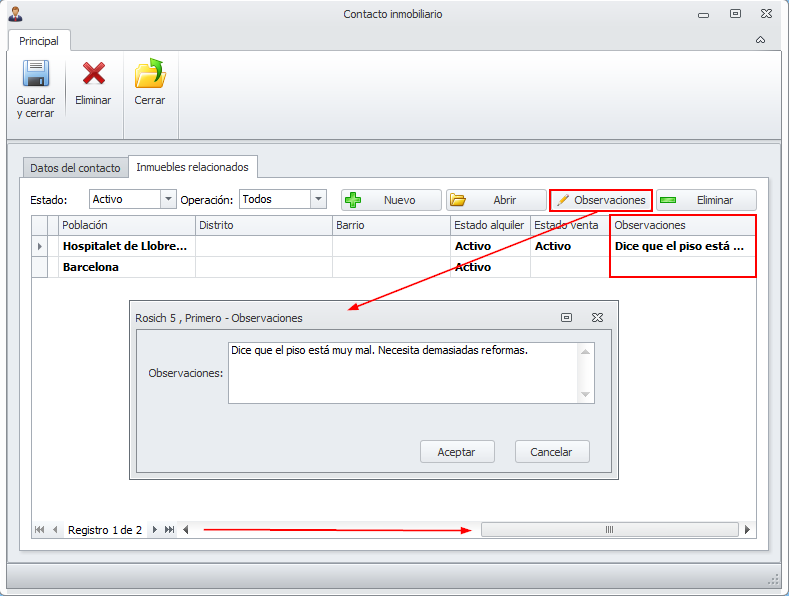Click the green minus Eliminar grid button
This screenshot has height=597, width=790.
point(706,200)
